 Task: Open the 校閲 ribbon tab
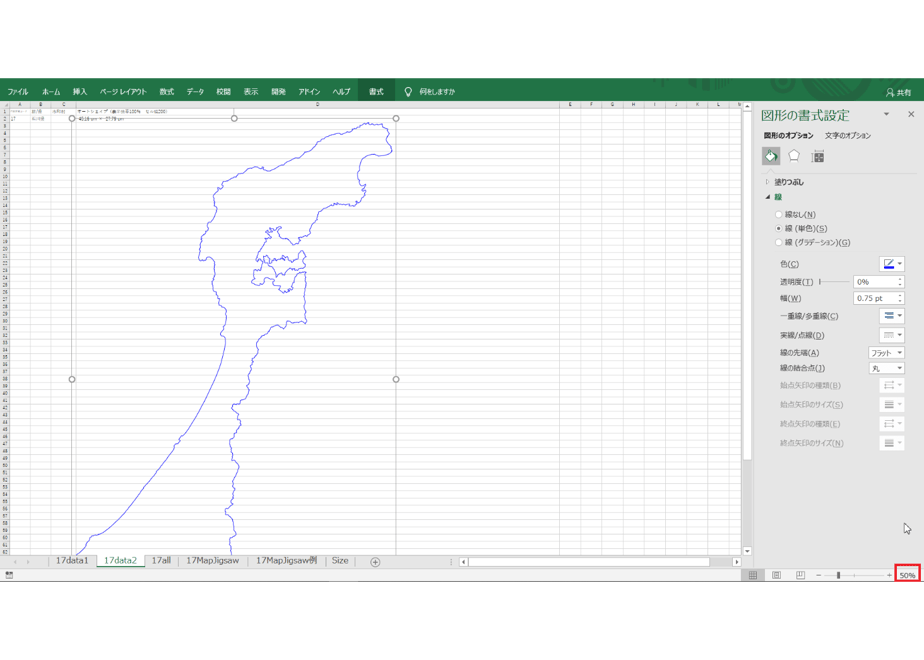pyautogui.click(x=223, y=92)
